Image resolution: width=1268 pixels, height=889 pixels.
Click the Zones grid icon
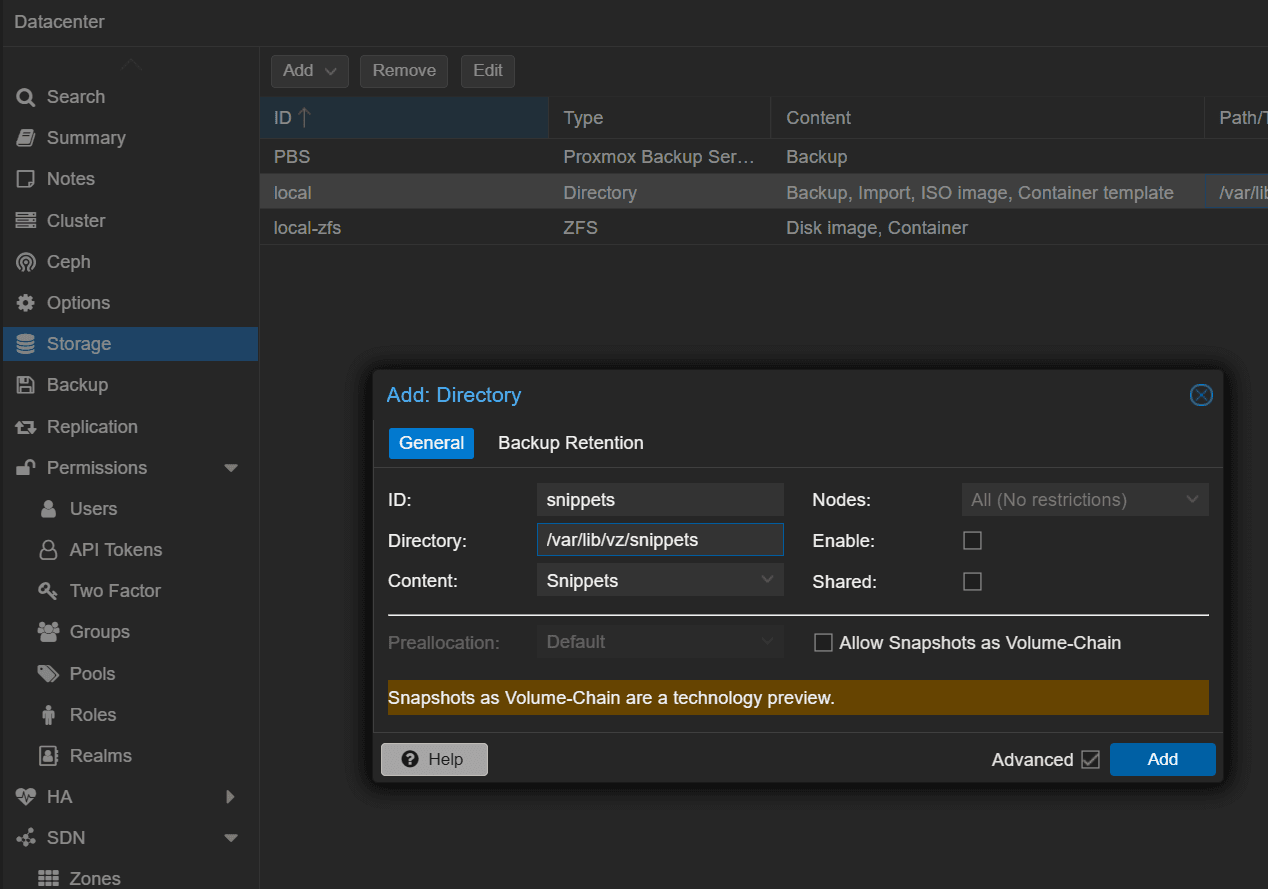tap(48, 879)
